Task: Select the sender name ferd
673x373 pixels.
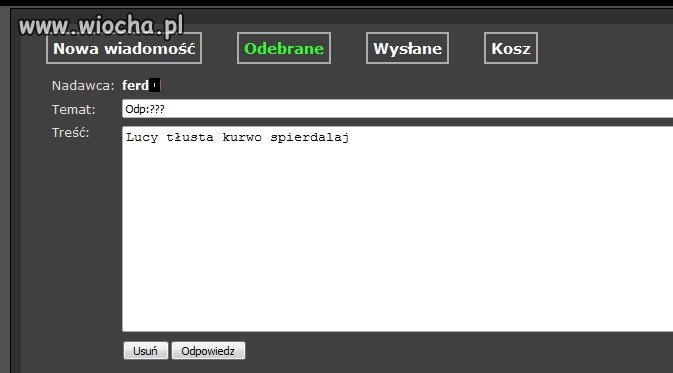Action: point(136,85)
